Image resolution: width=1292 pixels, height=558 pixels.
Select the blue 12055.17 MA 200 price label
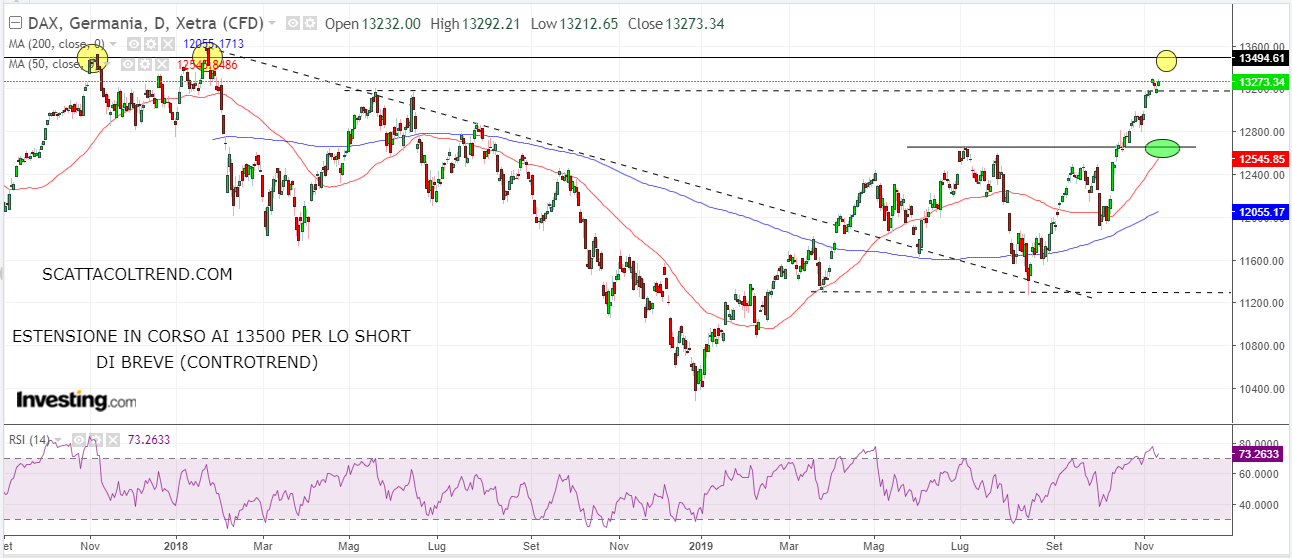[1260, 212]
